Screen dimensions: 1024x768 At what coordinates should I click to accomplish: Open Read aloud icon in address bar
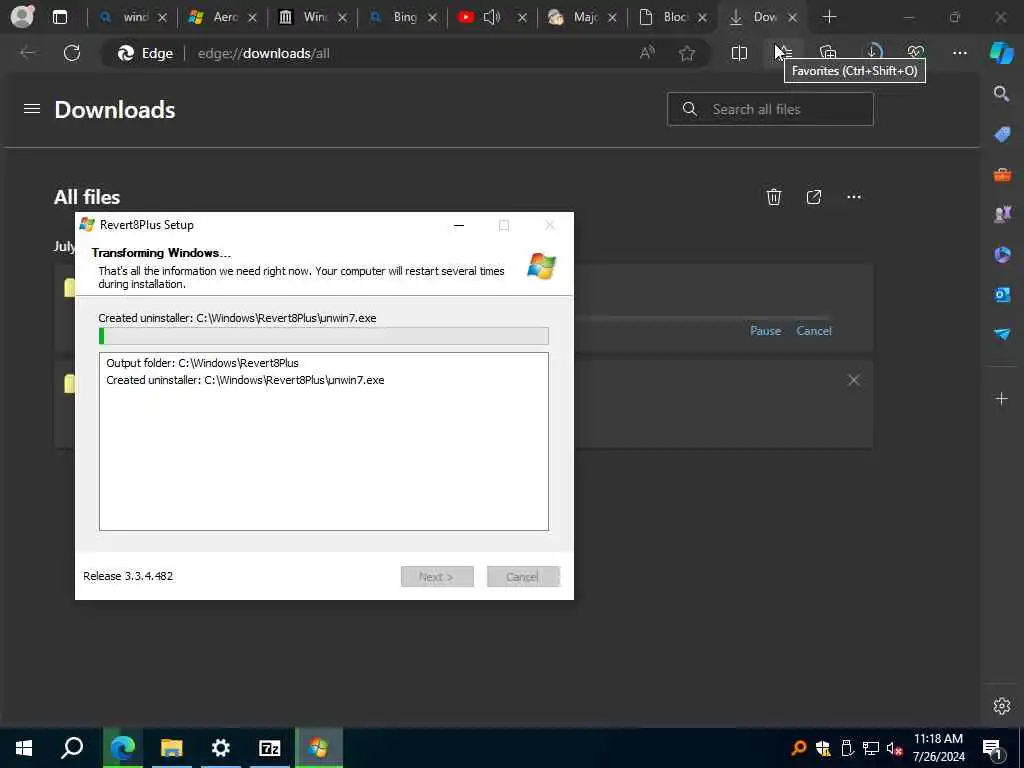647,53
